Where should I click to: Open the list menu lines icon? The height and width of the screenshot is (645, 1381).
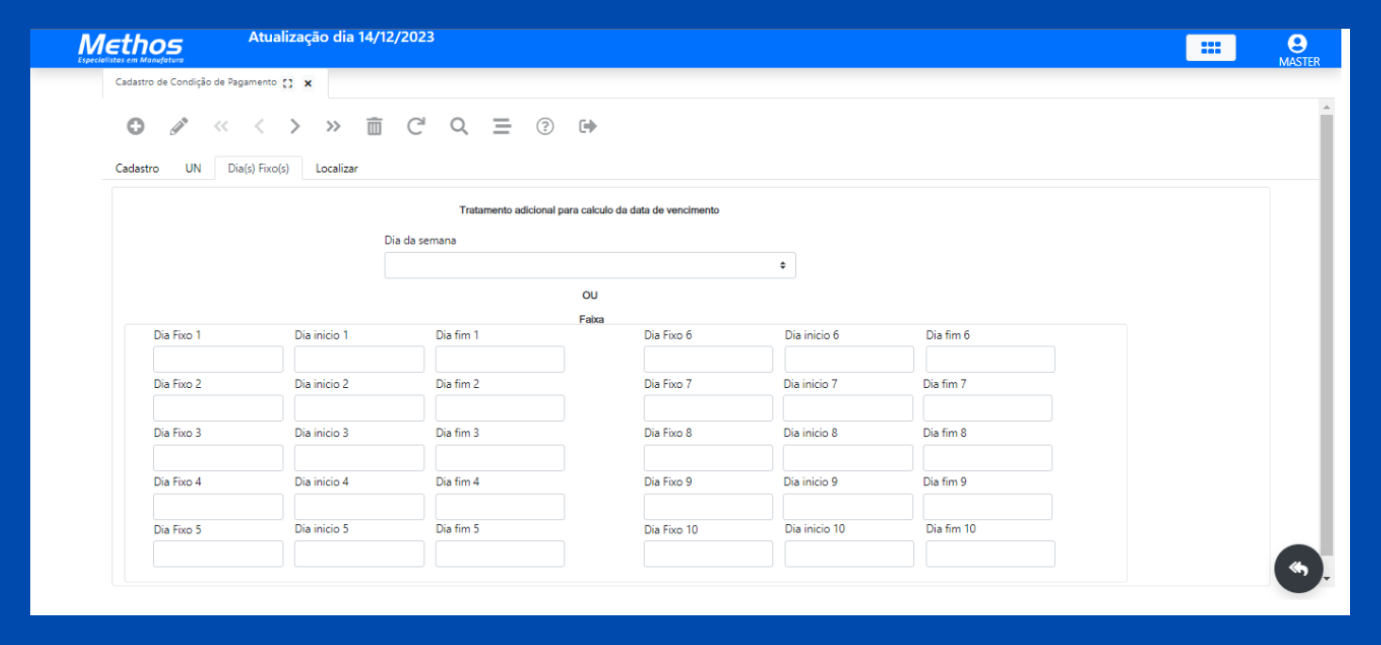pyautogui.click(x=502, y=126)
